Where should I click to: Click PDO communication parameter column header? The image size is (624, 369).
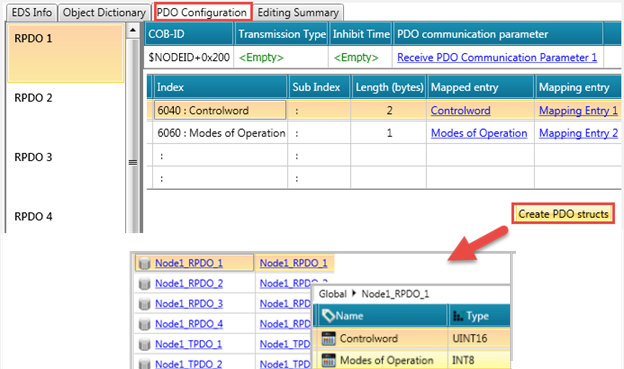point(498,34)
